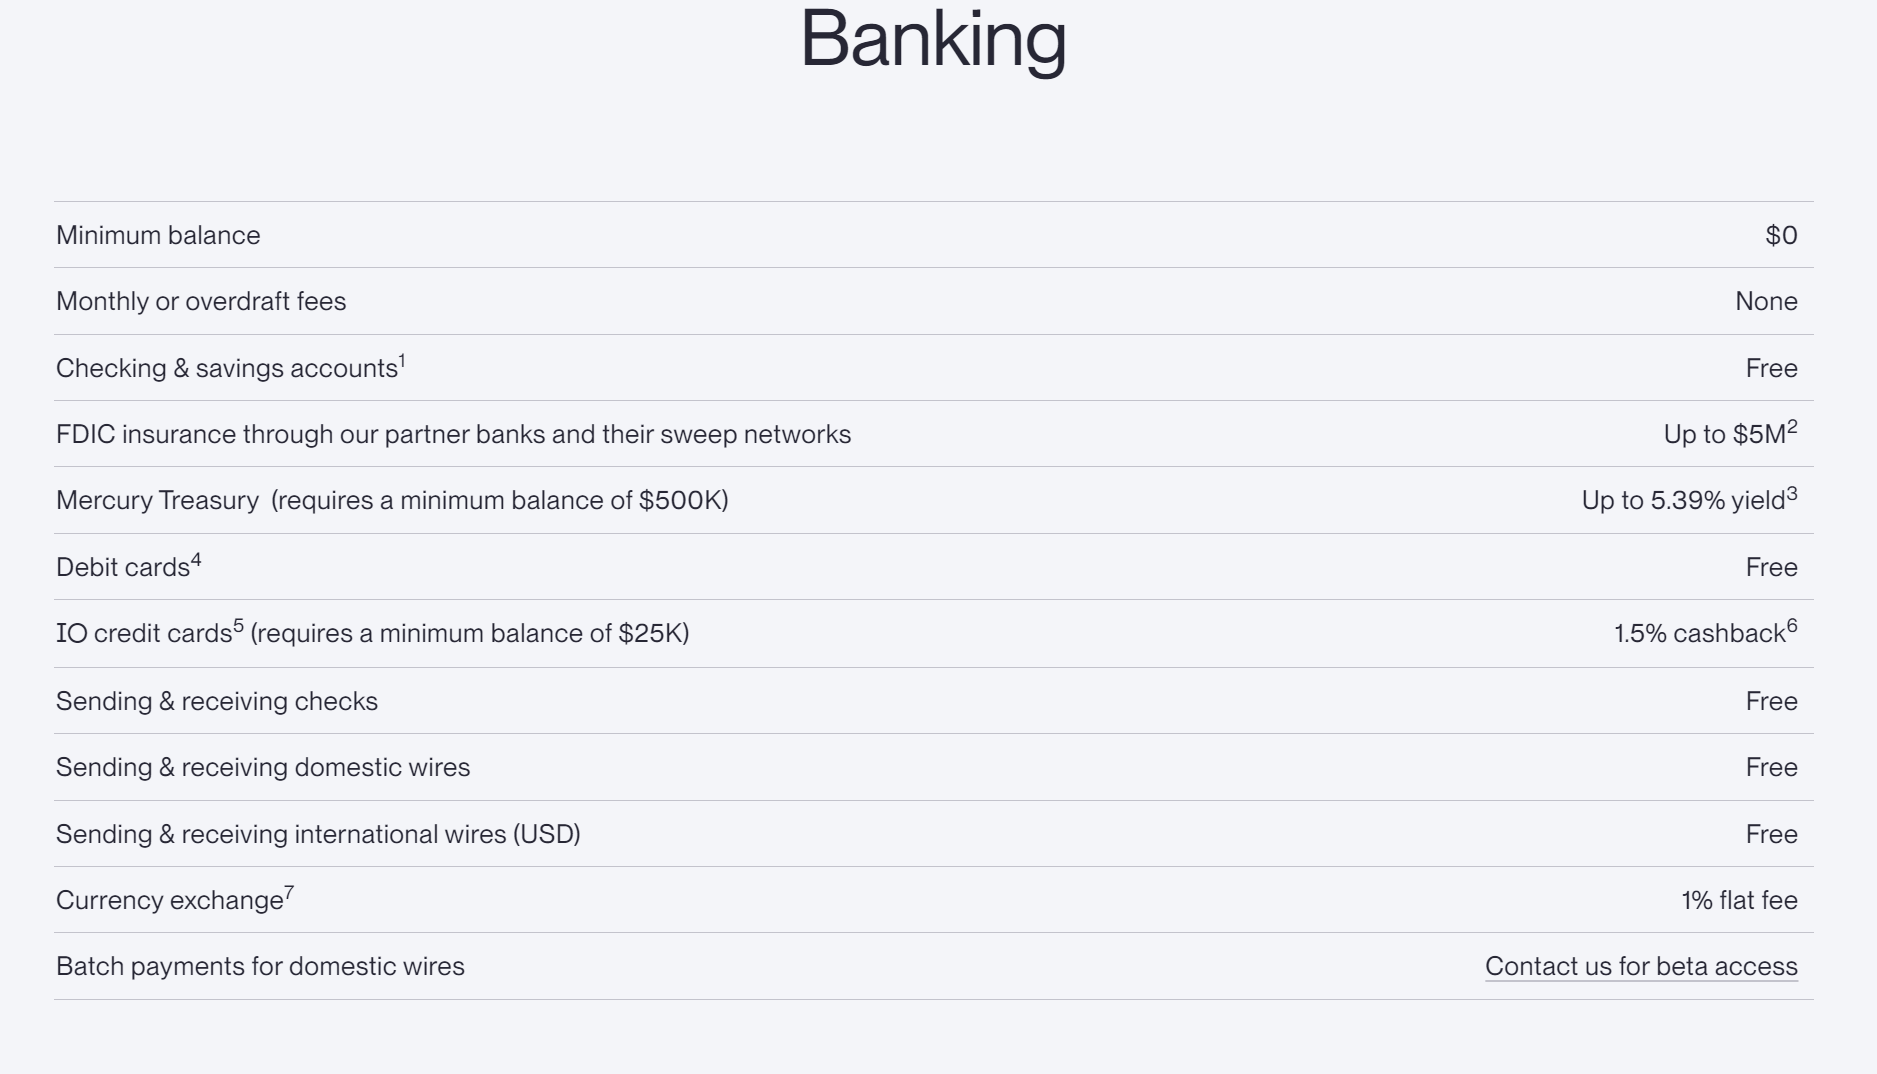Image resolution: width=1877 pixels, height=1074 pixels.
Task: Click footnote 1 beside Checking & savings accounts
Action: [x=402, y=361]
